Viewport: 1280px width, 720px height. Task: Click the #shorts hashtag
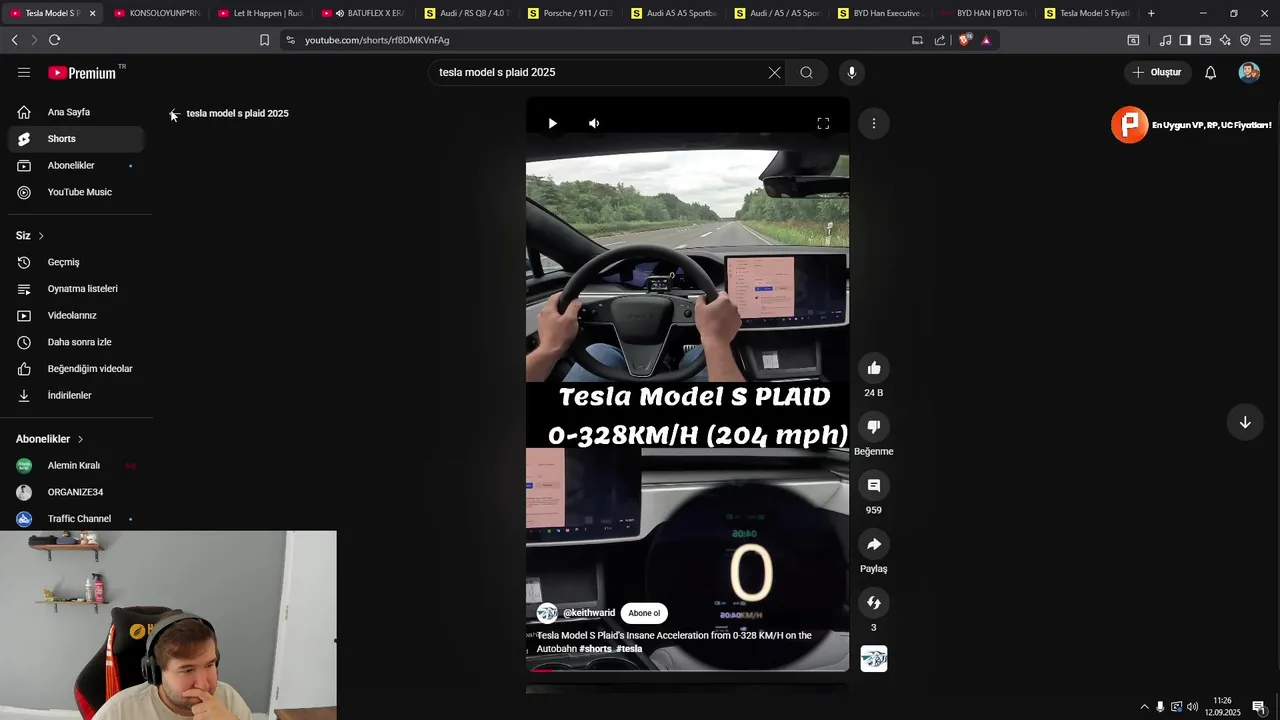595,649
